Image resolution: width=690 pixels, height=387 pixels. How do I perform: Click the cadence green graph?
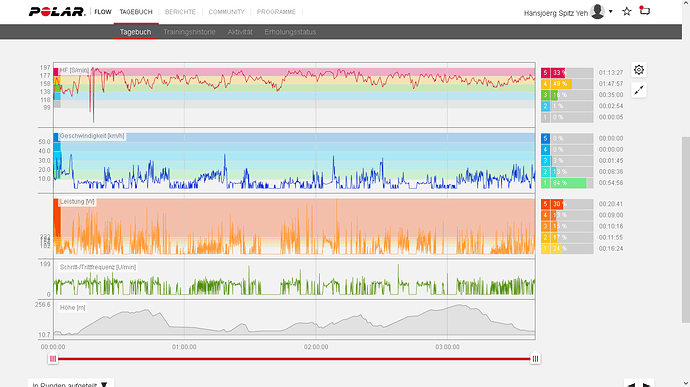(x=294, y=279)
